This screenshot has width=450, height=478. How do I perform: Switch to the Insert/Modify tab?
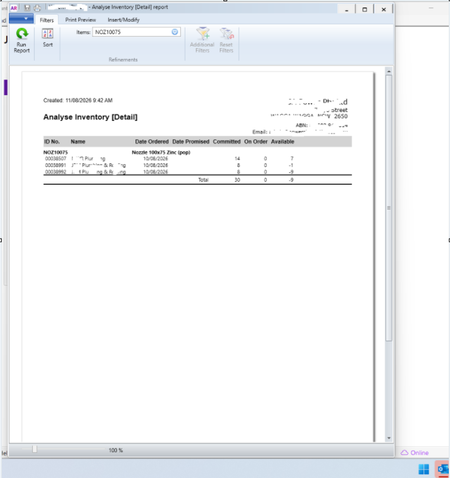tap(123, 20)
